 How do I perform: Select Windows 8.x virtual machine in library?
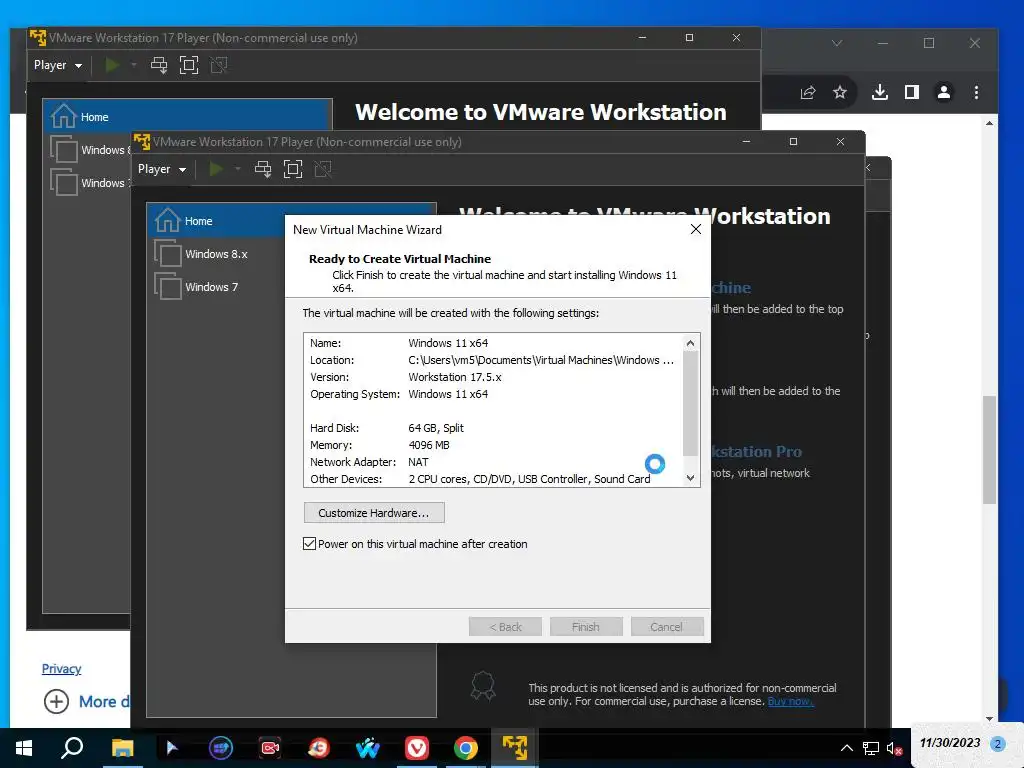point(216,254)
